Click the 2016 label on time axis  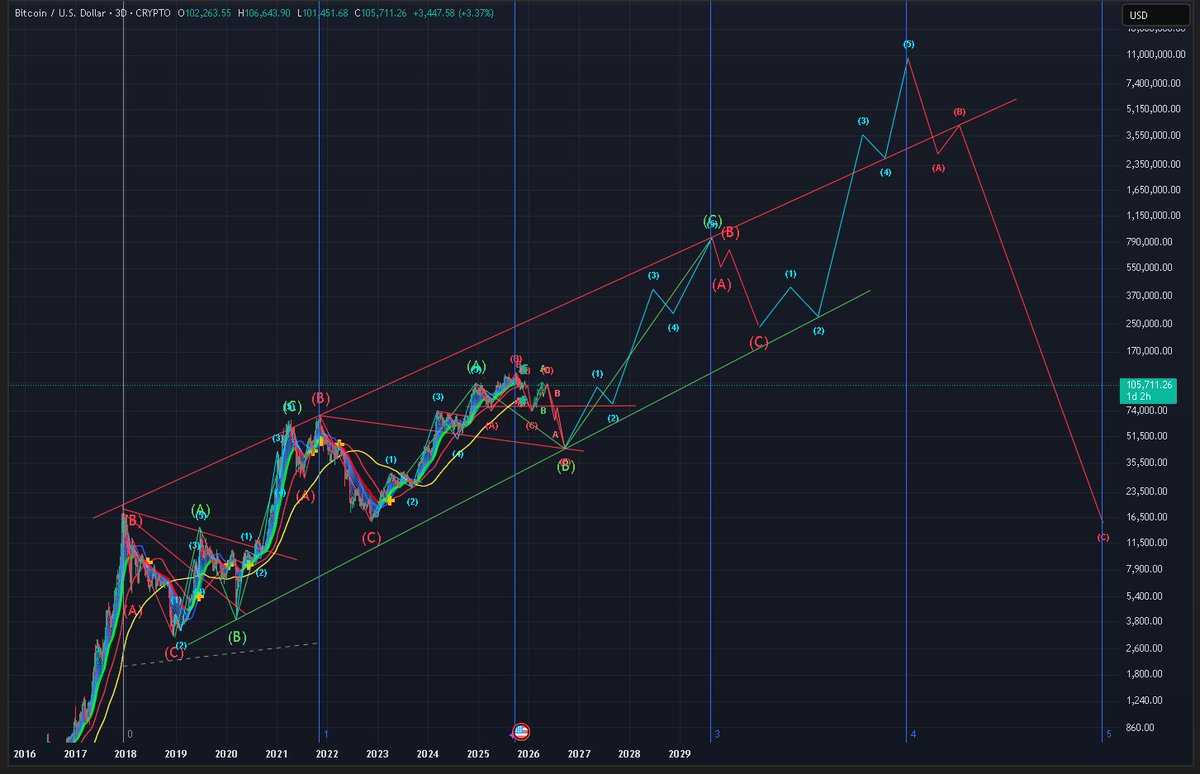tap(25, 753)
